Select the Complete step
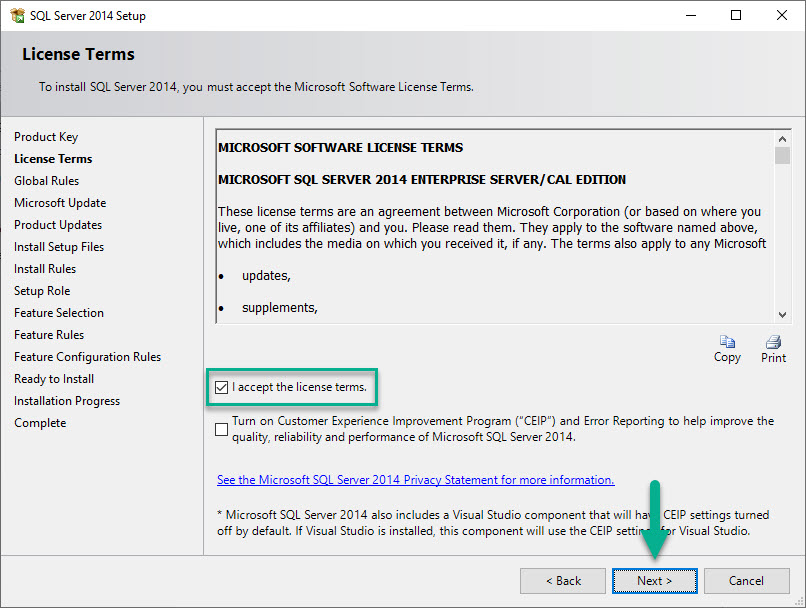 click(41, 423)
